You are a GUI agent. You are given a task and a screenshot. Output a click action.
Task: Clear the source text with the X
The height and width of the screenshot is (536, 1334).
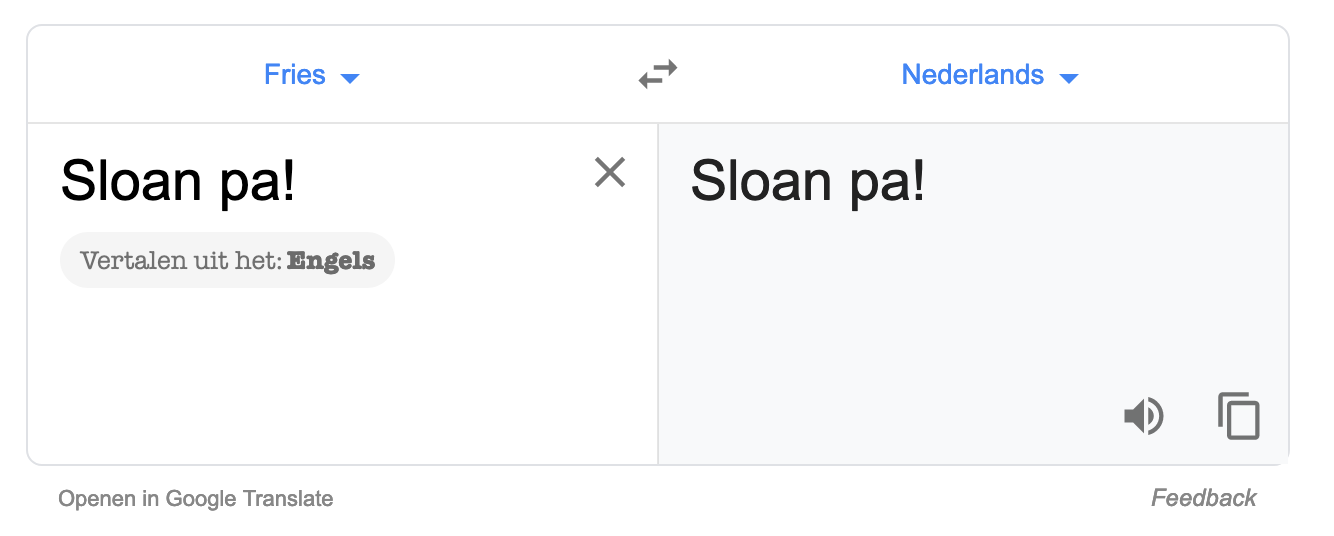[x=610, y=173]
